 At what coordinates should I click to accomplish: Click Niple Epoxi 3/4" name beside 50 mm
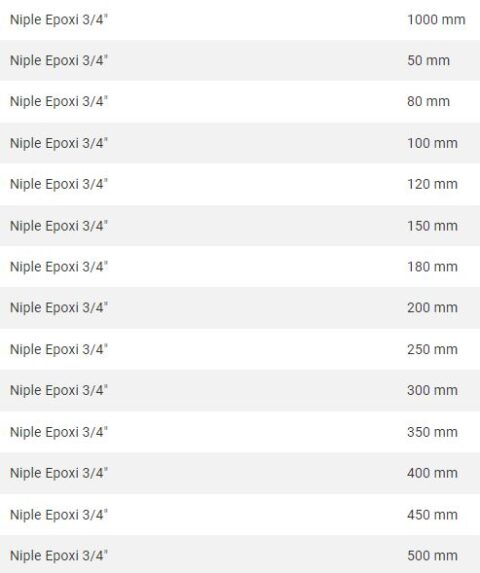pos(59,60)
